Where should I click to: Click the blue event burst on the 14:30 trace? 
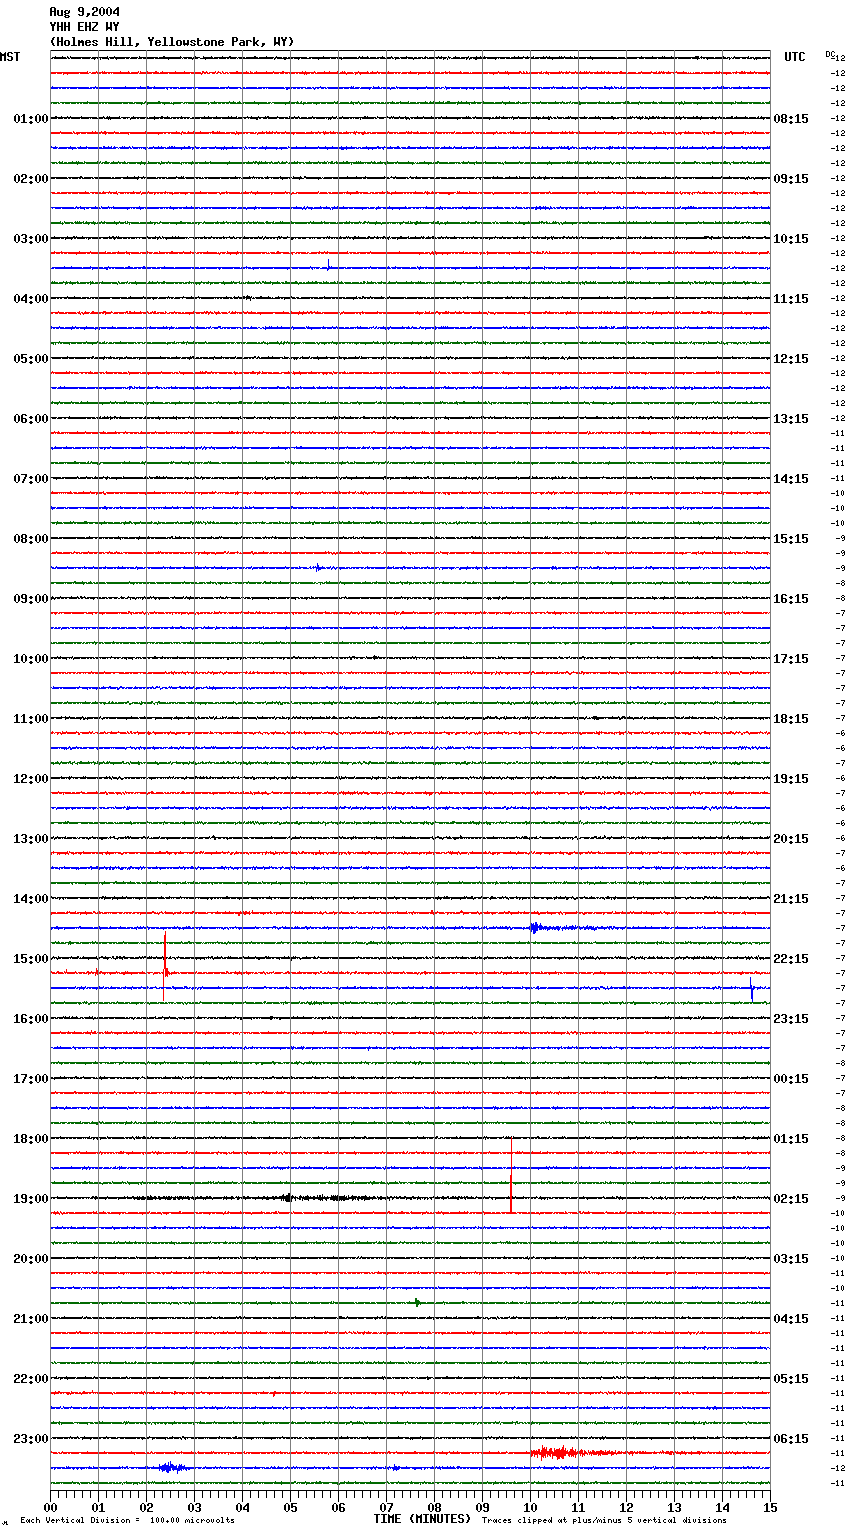(x=536, y=928)
